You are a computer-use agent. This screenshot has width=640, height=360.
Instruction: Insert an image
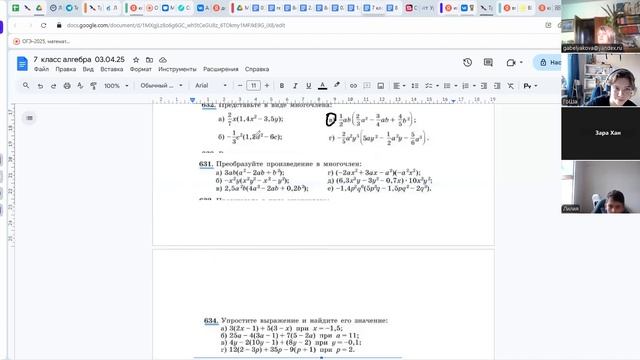click(x=380, y=86)
